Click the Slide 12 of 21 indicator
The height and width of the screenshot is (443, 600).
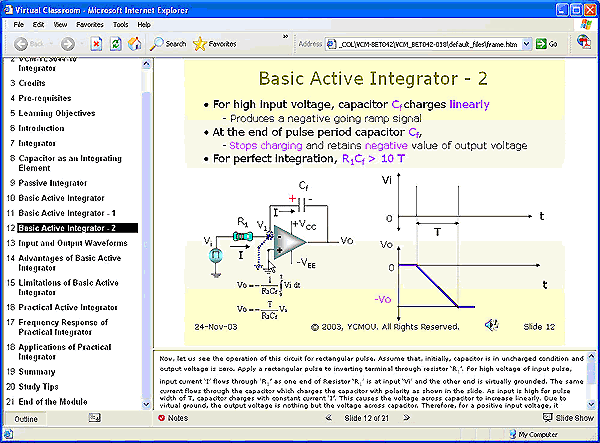(x=366, y=418)
